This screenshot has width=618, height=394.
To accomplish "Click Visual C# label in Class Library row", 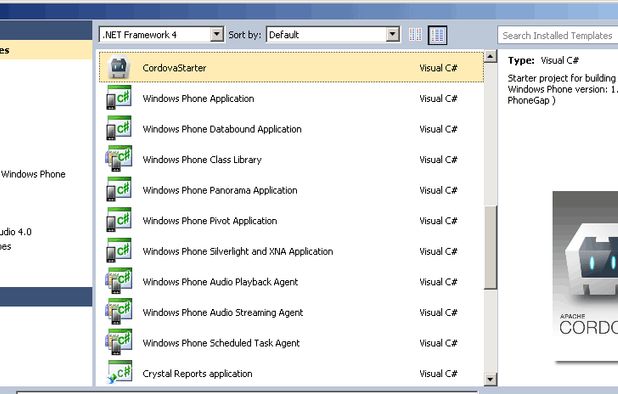I will (x=438, y=160).
